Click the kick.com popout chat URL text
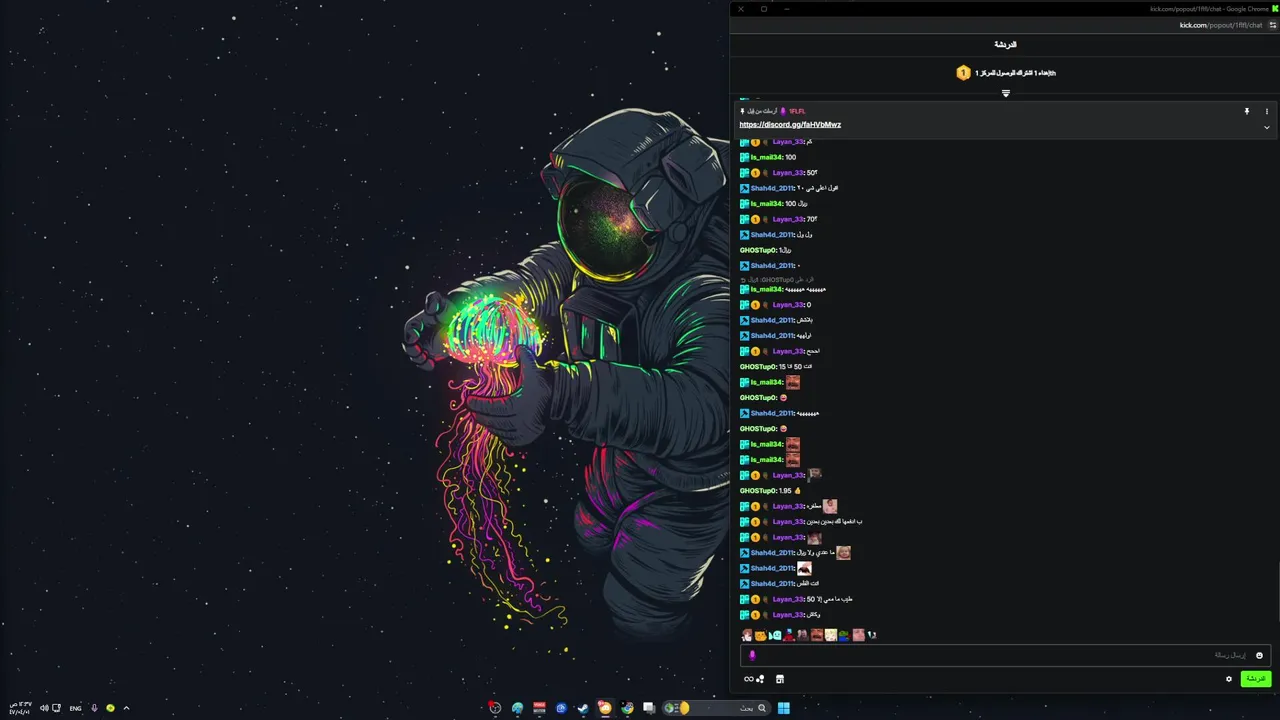 coord(1221,25)
